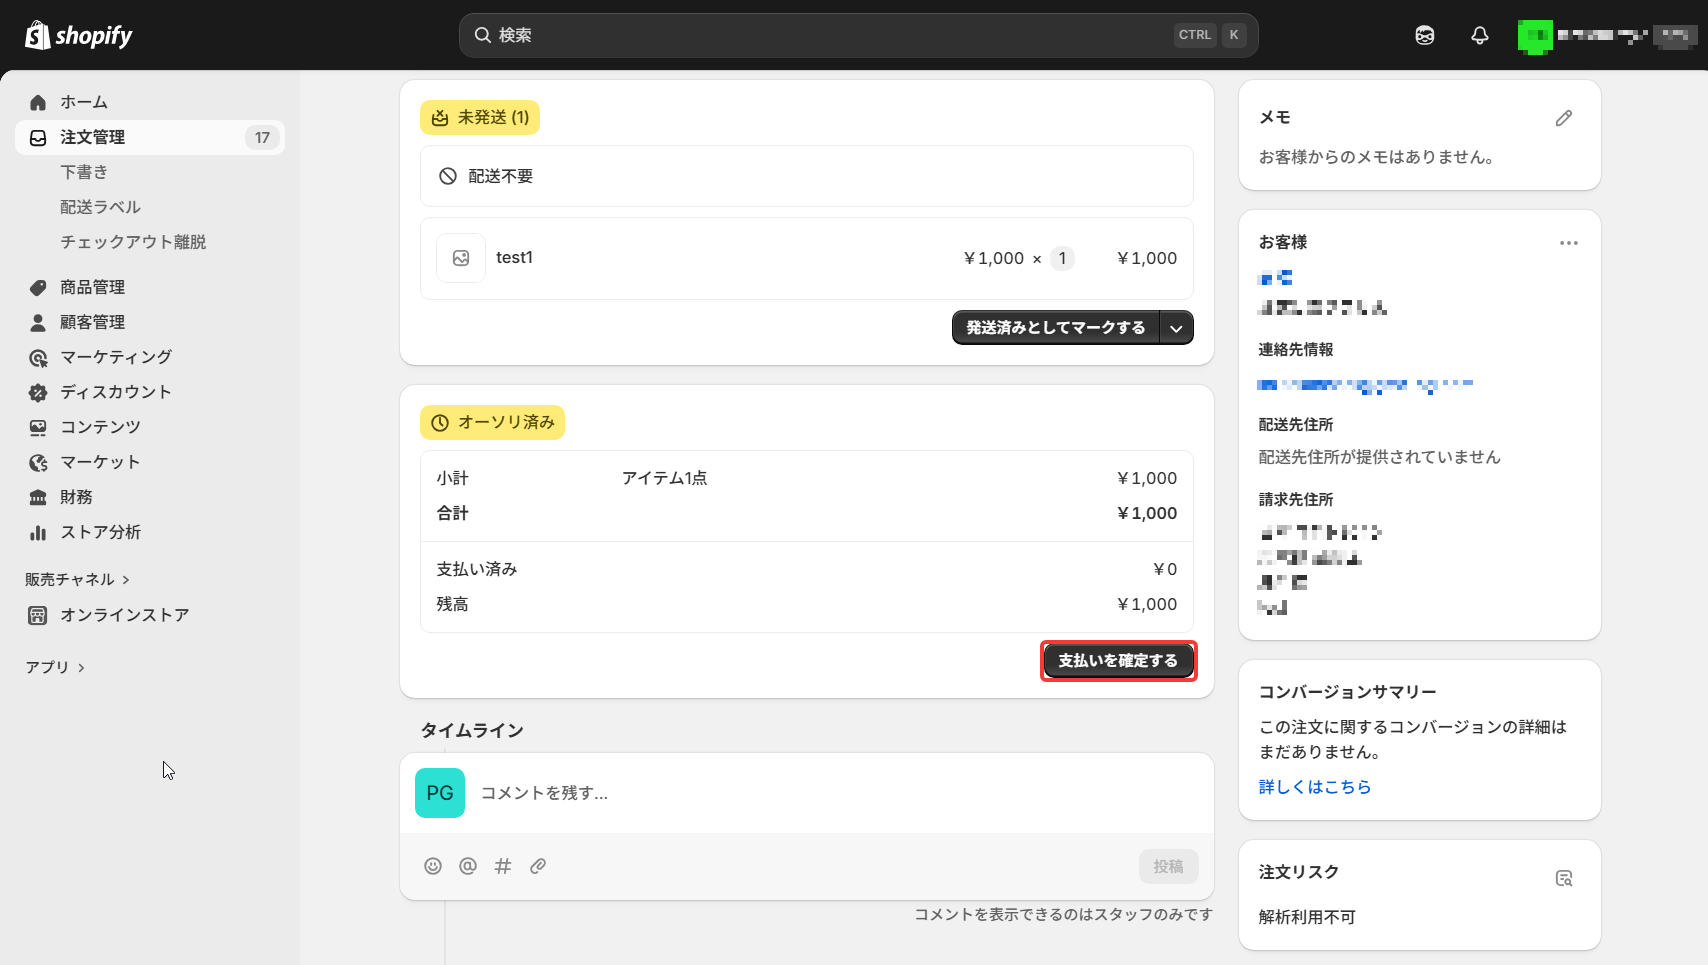1708x965 pixels.
Task: Click the customer email link
Action: (x=1365, y=385)
